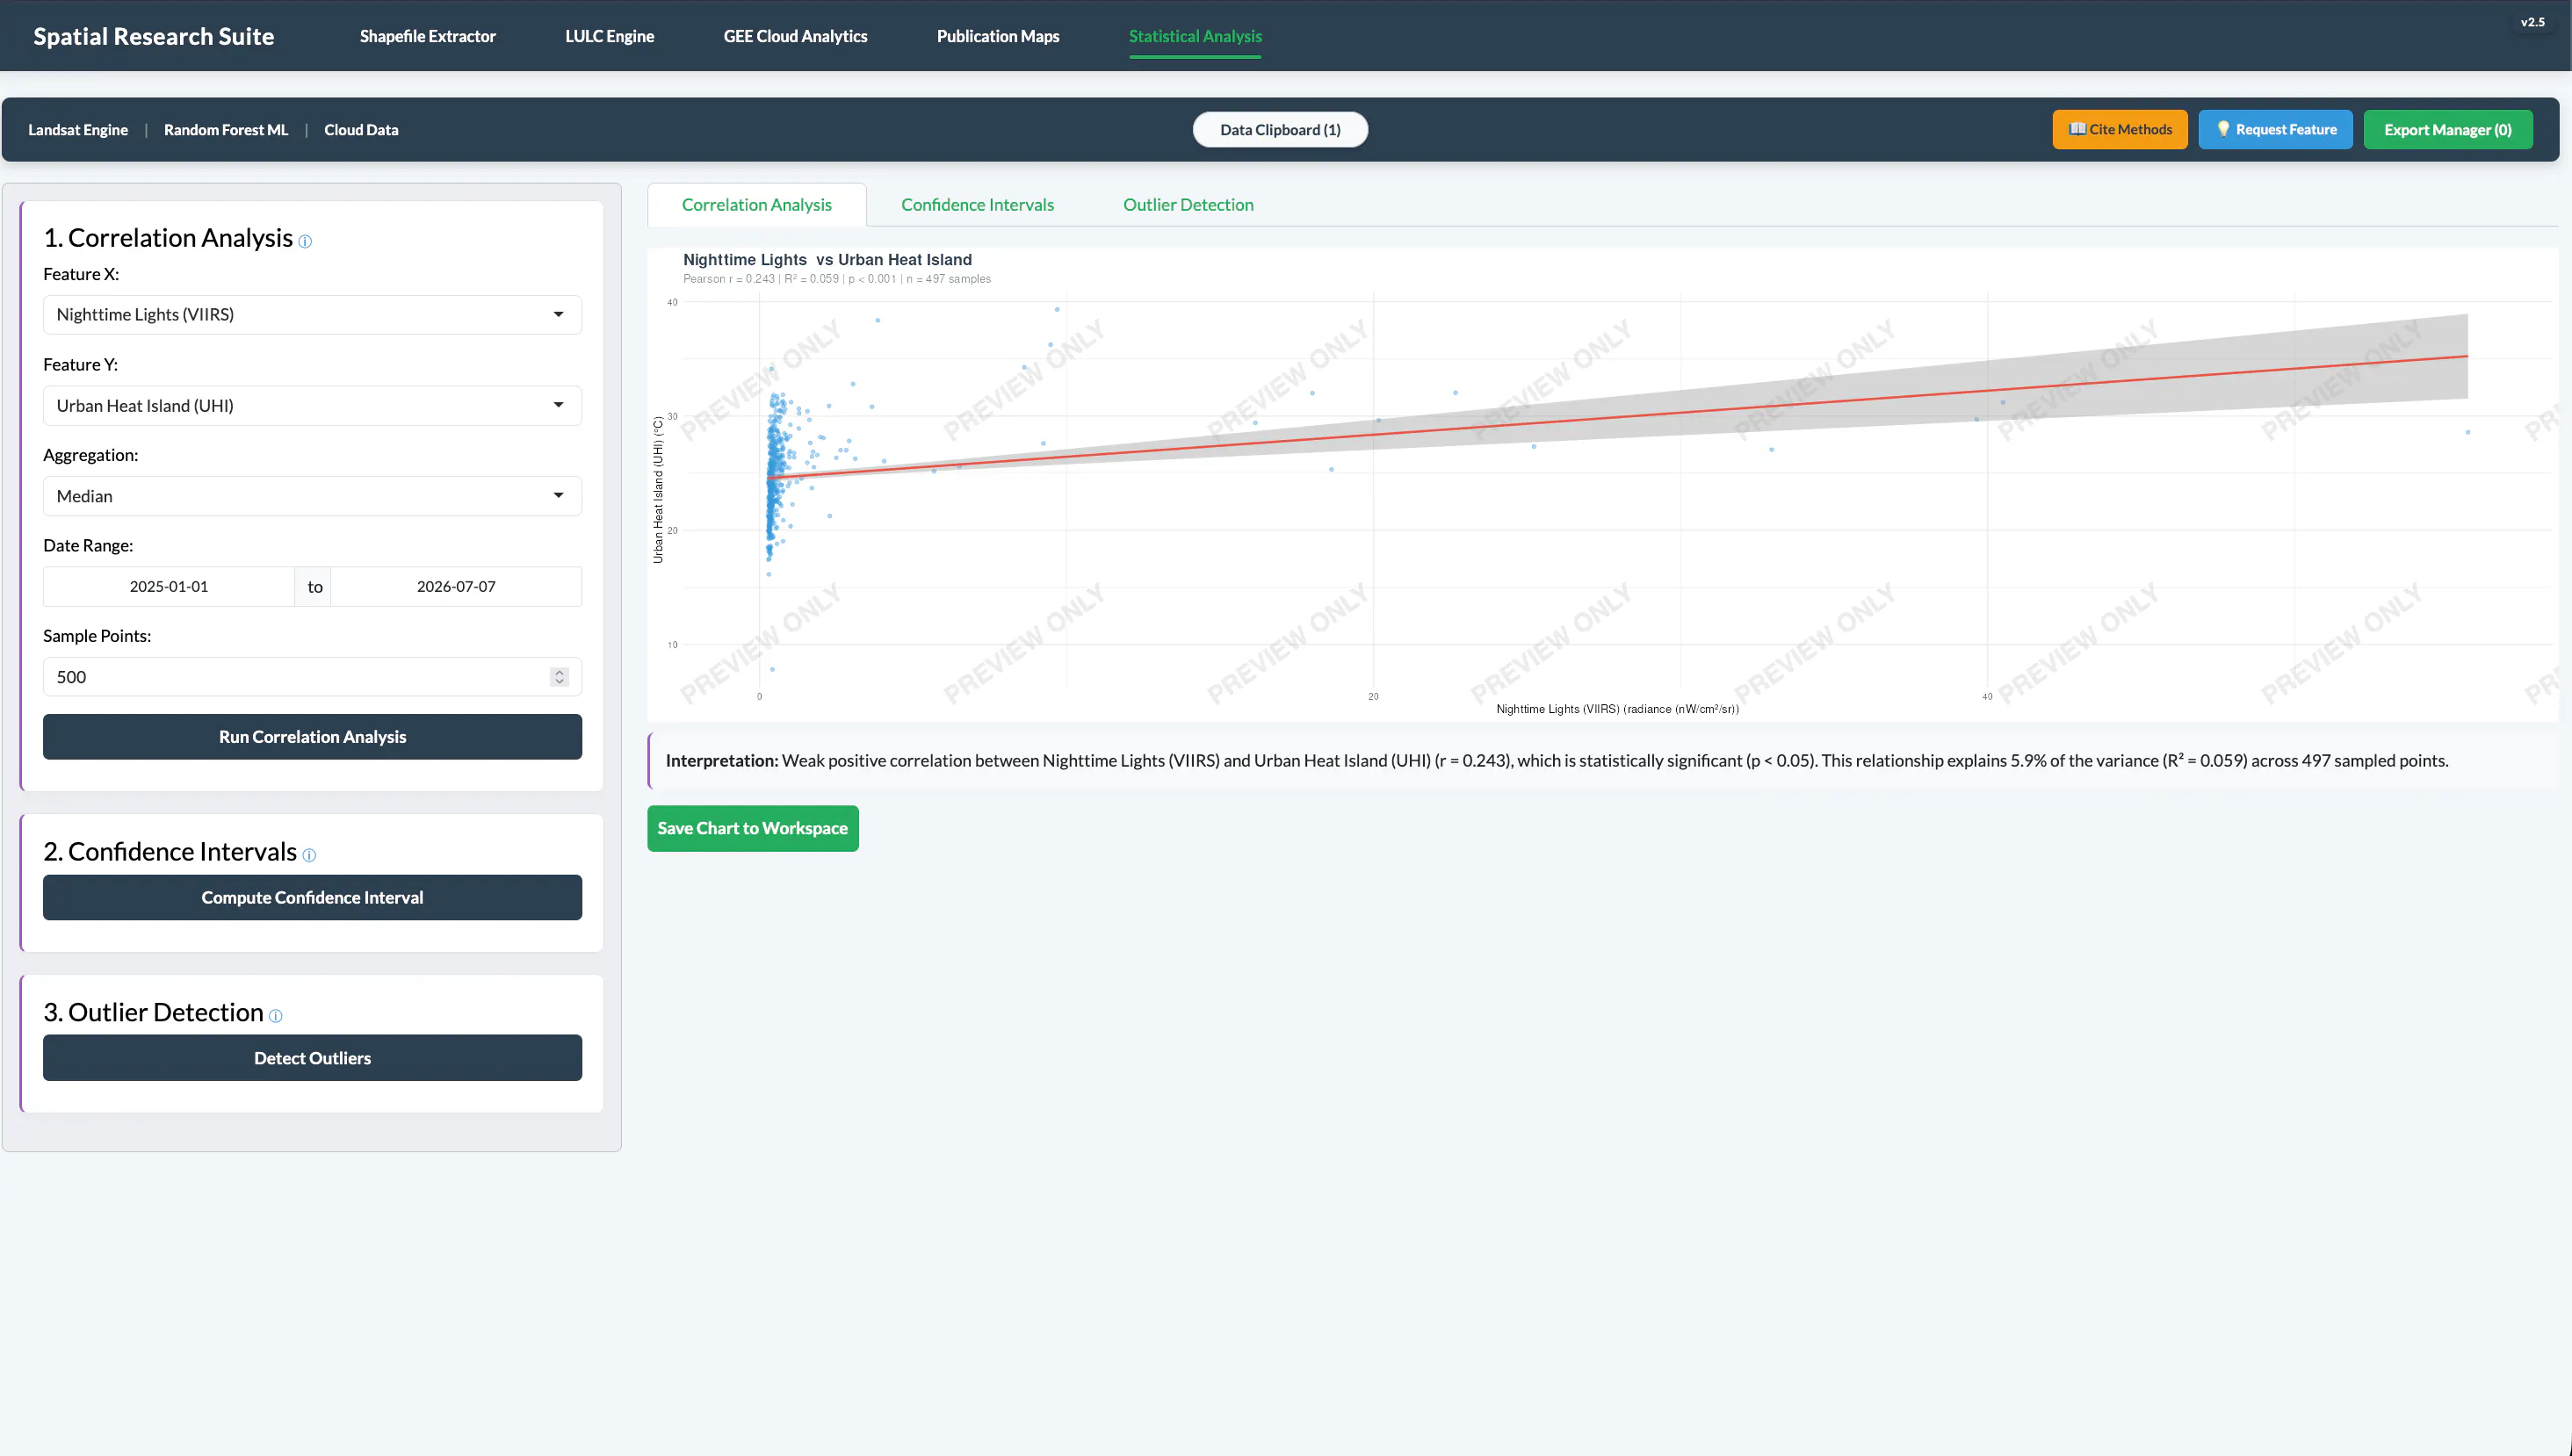Open the LULC Engine menu
The width and height of the screenshot is (2572, 1456).
click(x=610, y=36)
